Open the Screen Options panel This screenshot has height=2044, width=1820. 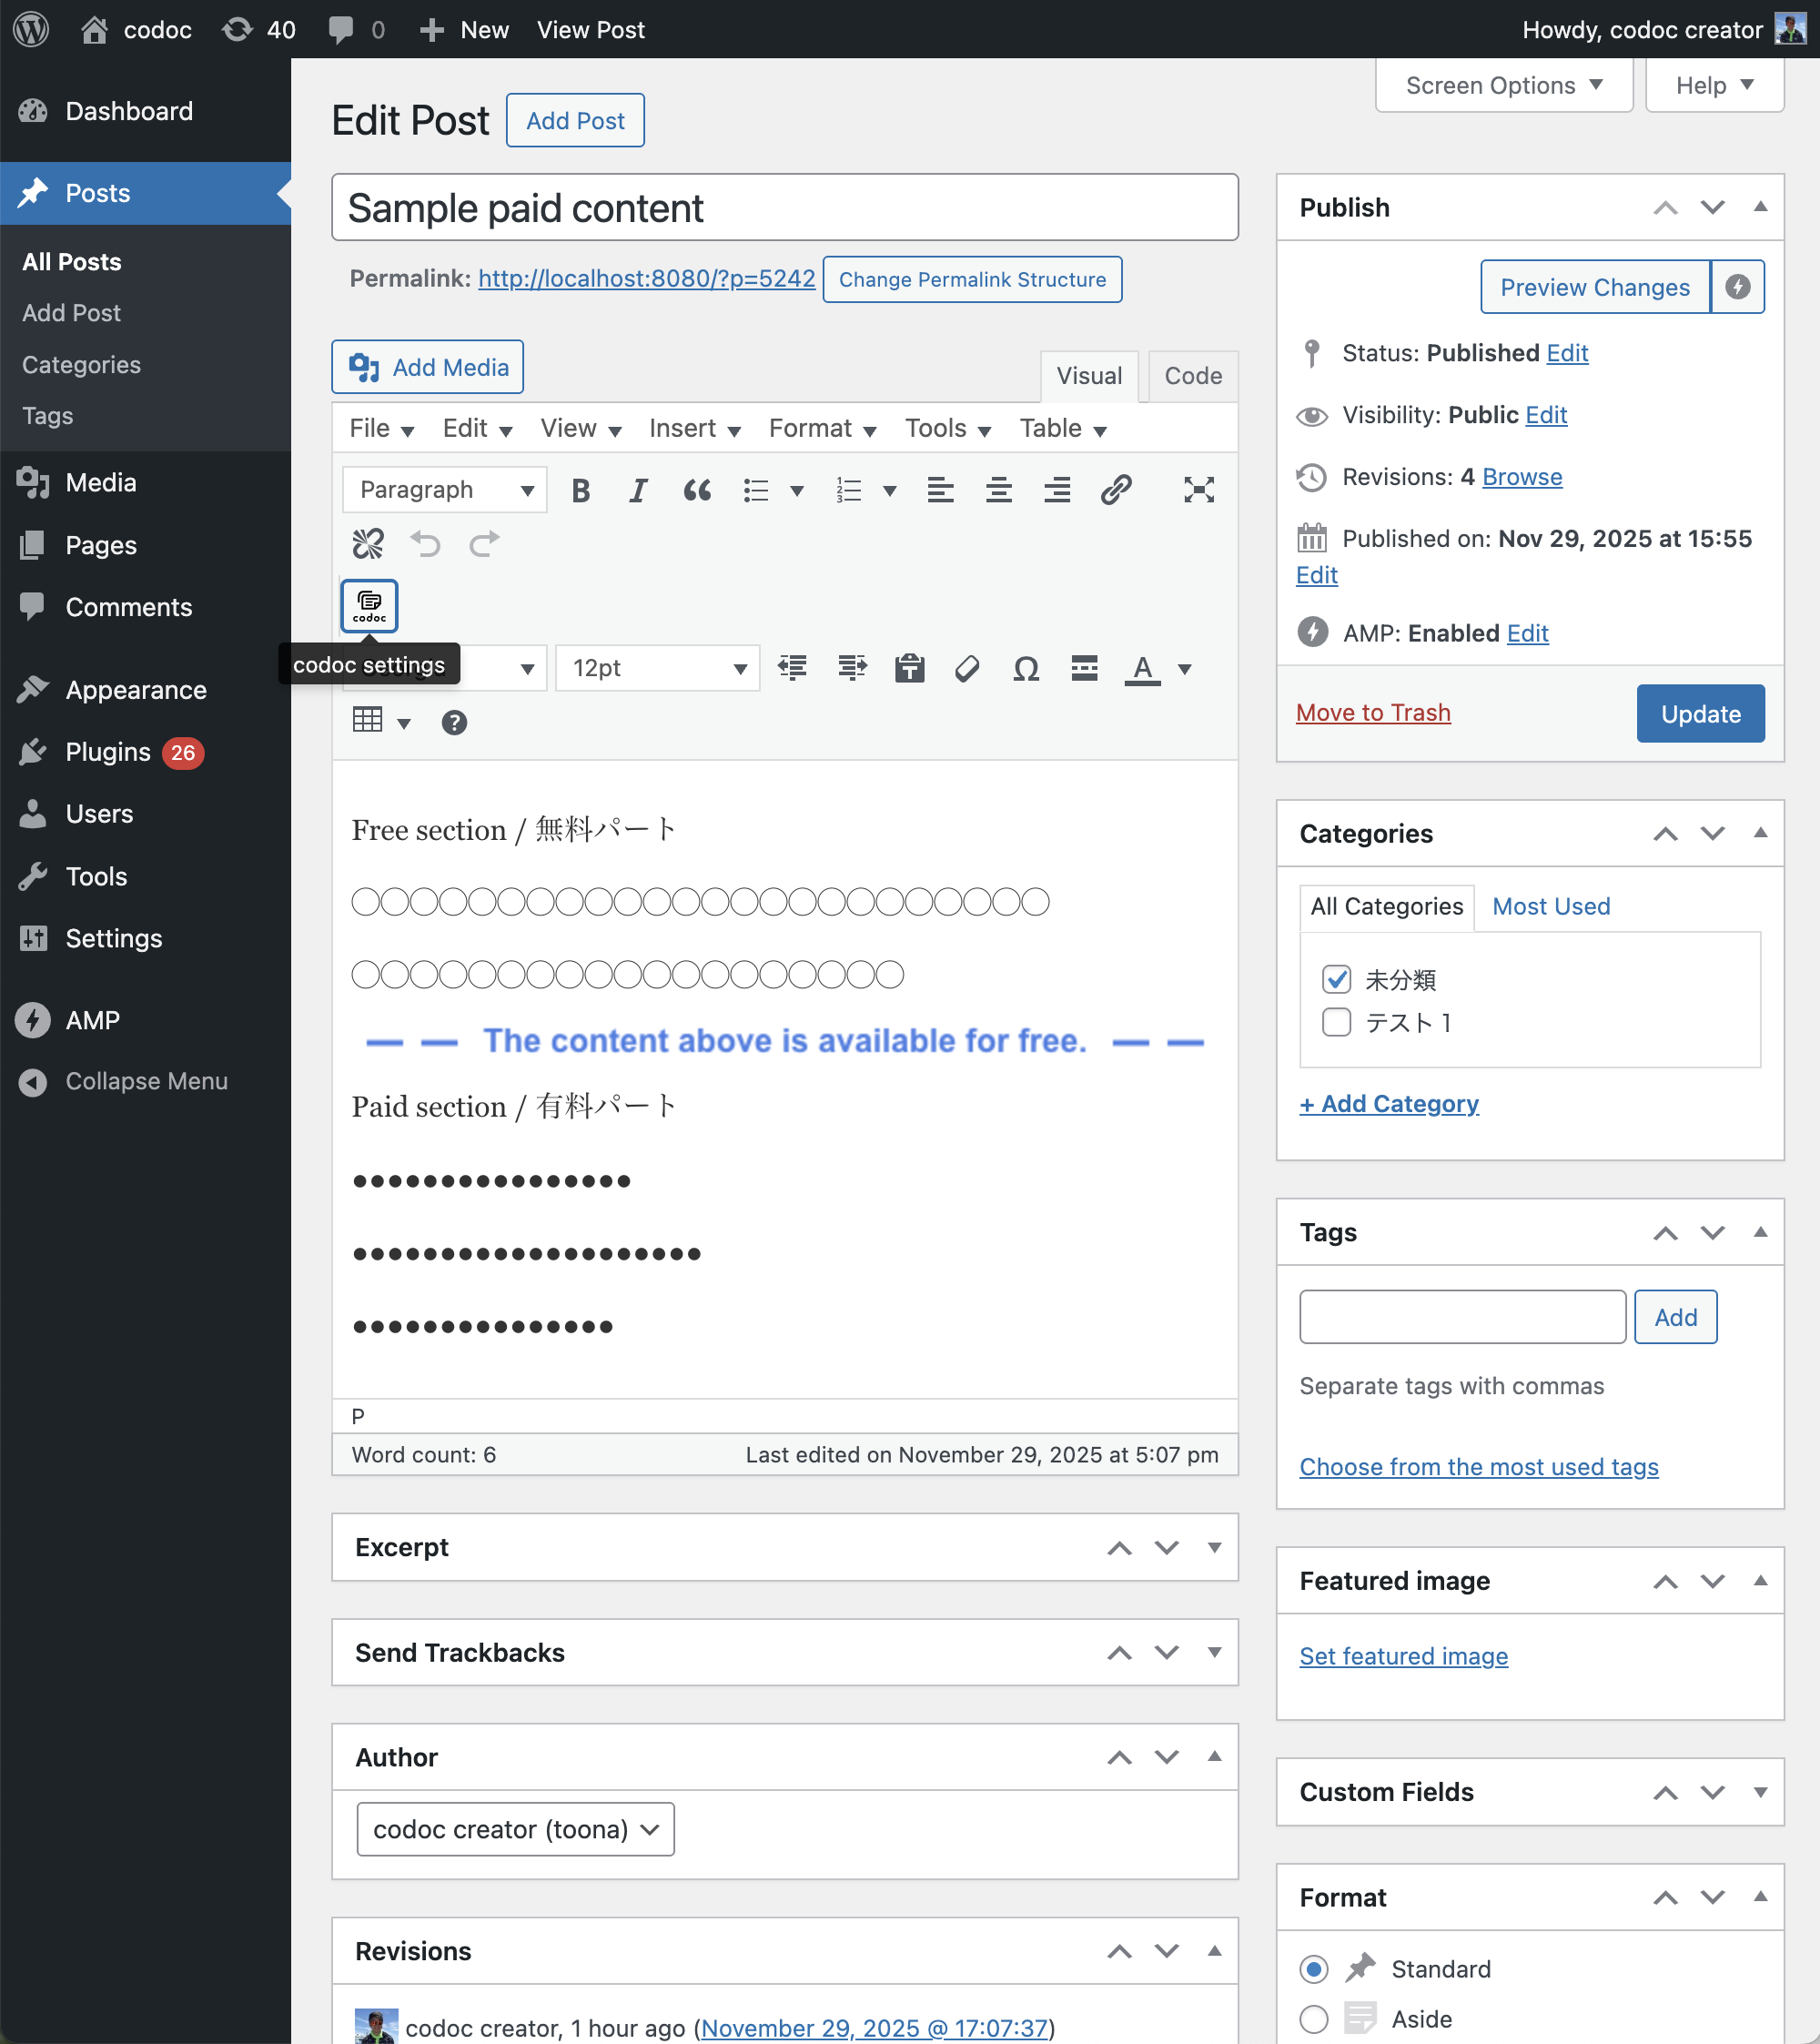(x=1503, y=85)
